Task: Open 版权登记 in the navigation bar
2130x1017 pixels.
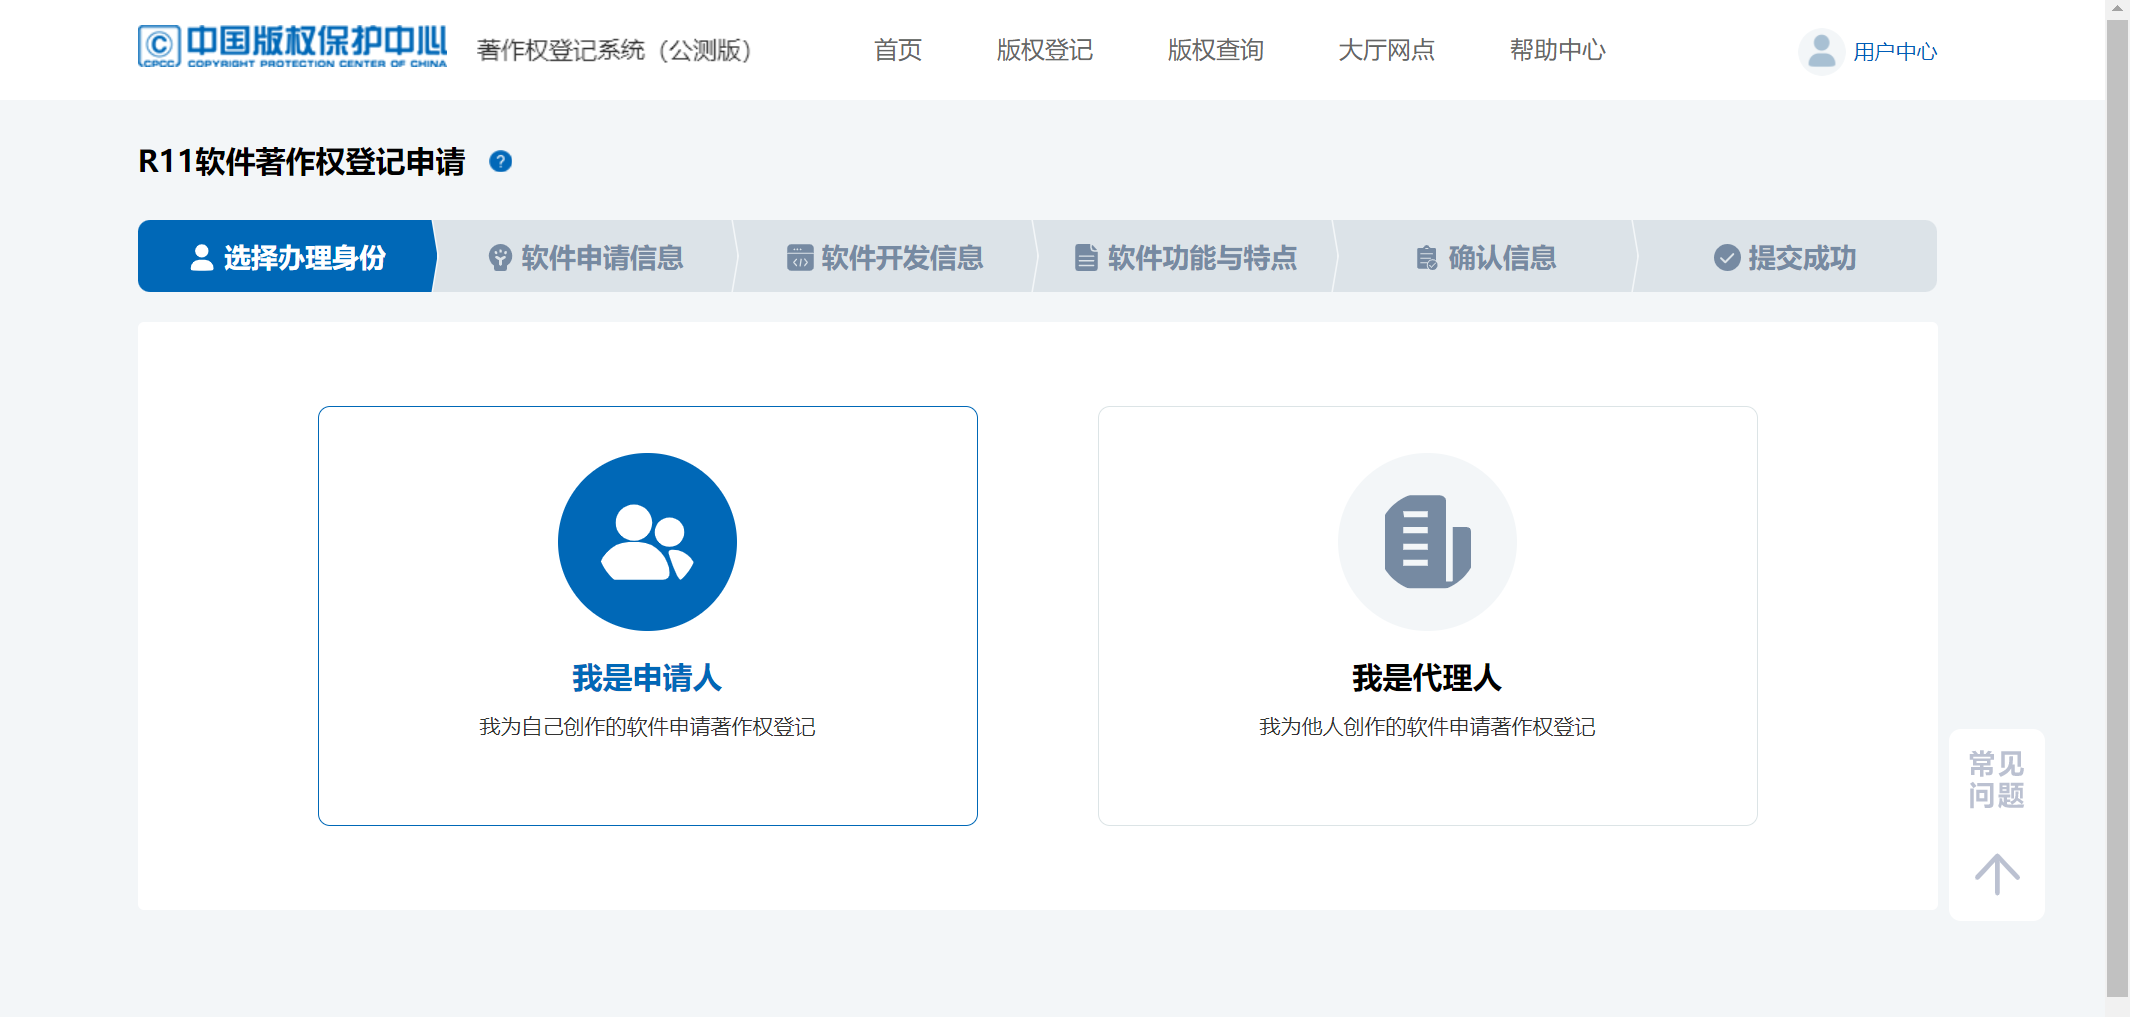Action: (x=1045, y=50)
